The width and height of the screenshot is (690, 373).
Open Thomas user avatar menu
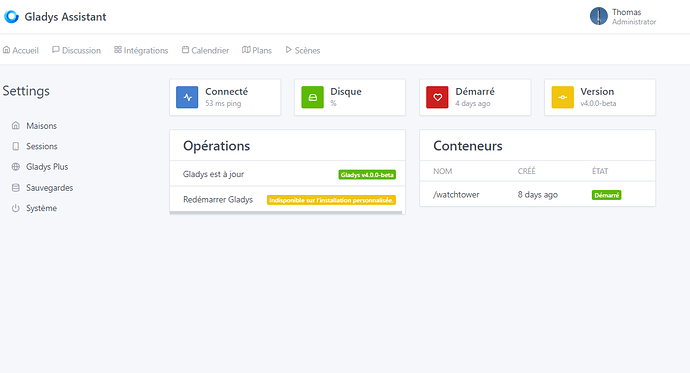[598, 16]
